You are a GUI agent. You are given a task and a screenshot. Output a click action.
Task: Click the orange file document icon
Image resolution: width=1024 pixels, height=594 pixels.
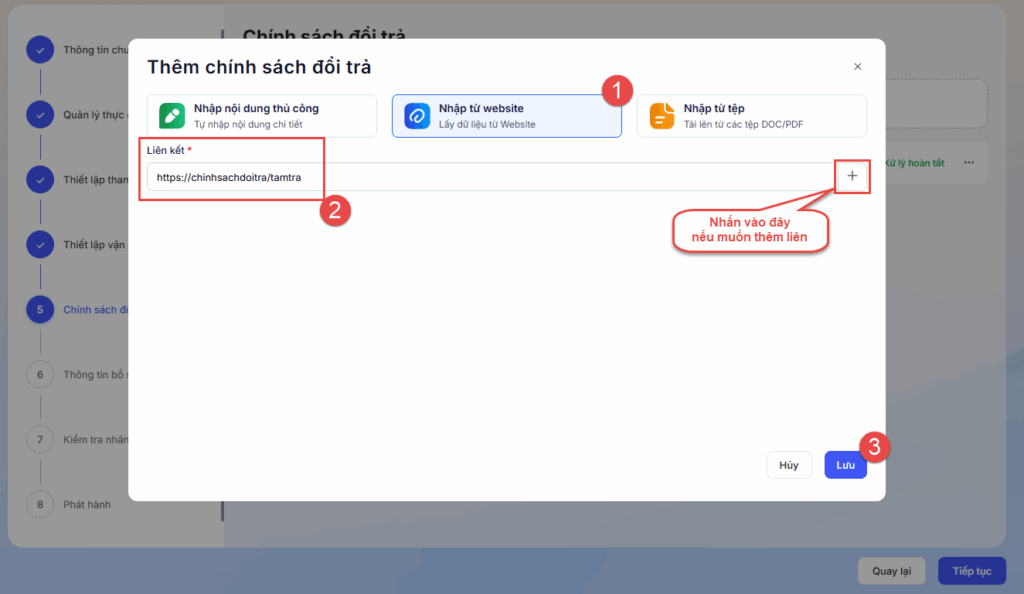pyautogui.click(x=662, y=116)
